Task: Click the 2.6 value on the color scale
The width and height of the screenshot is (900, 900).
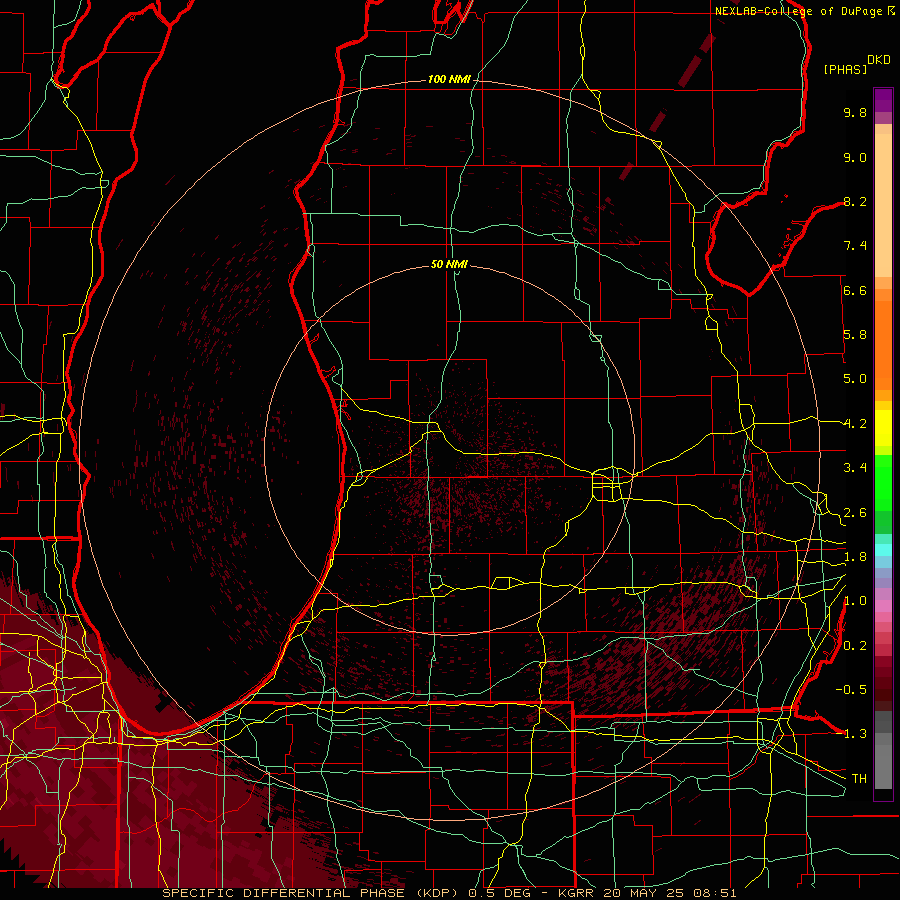Action: (855, 513)
